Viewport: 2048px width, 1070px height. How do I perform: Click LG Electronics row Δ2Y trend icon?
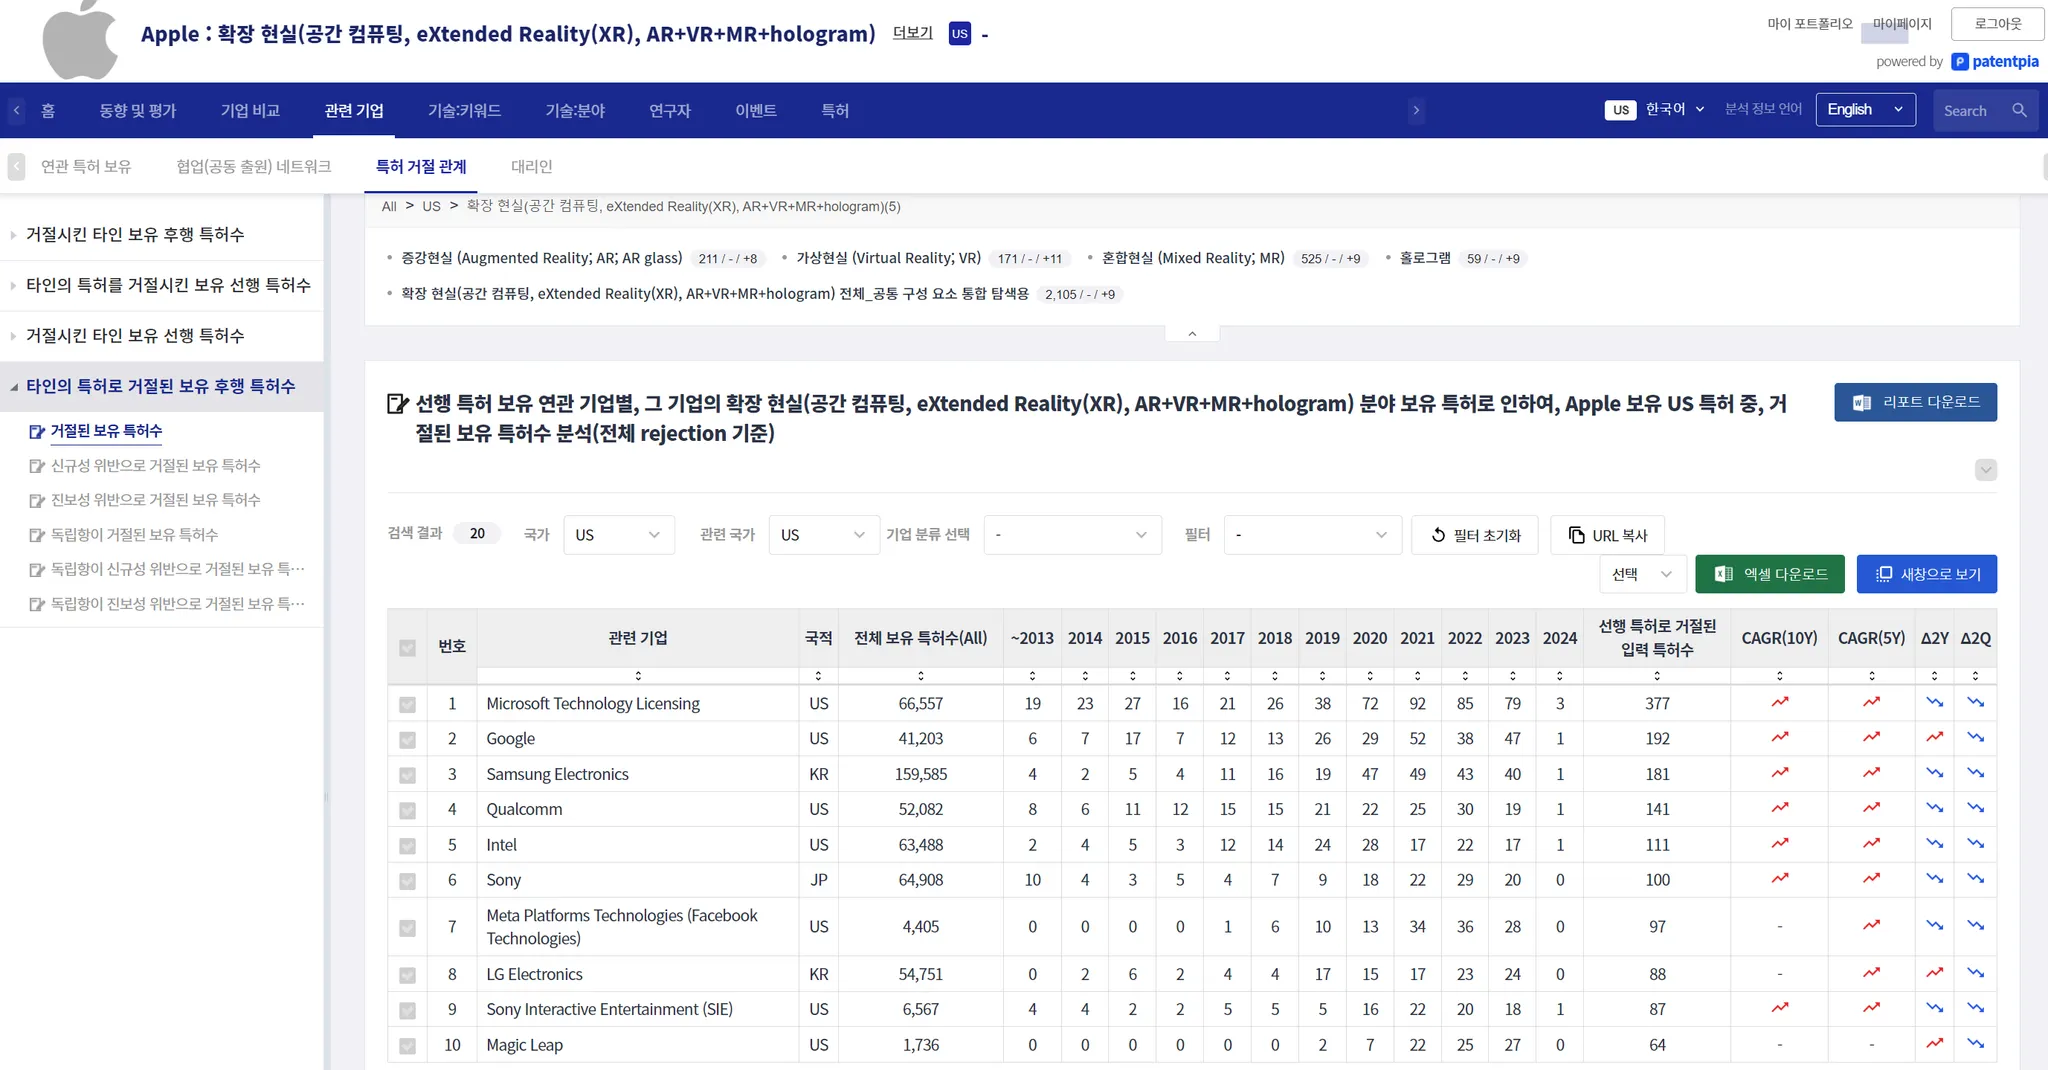click(1935, 973)
